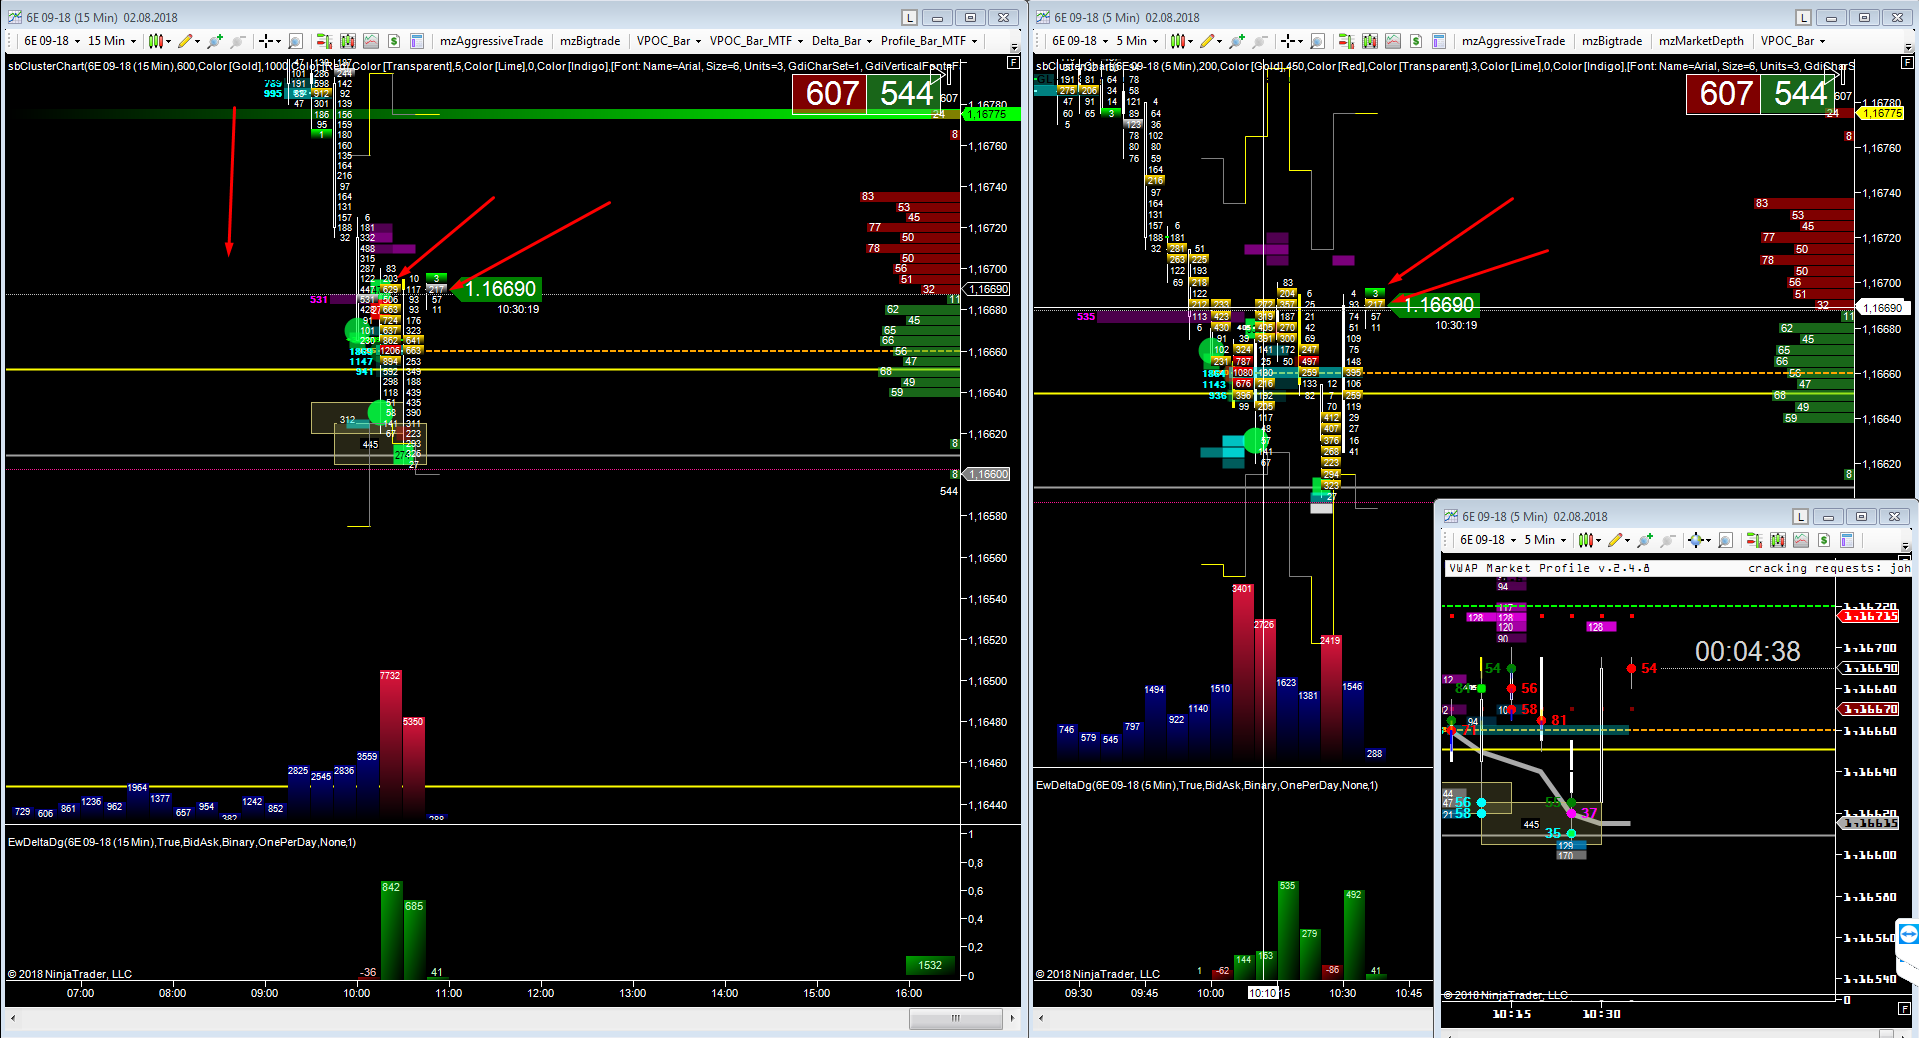The image size is (1919, 1038).
Task: Open properties icon in top 5 Min window
Action: tap(1439, 41)
